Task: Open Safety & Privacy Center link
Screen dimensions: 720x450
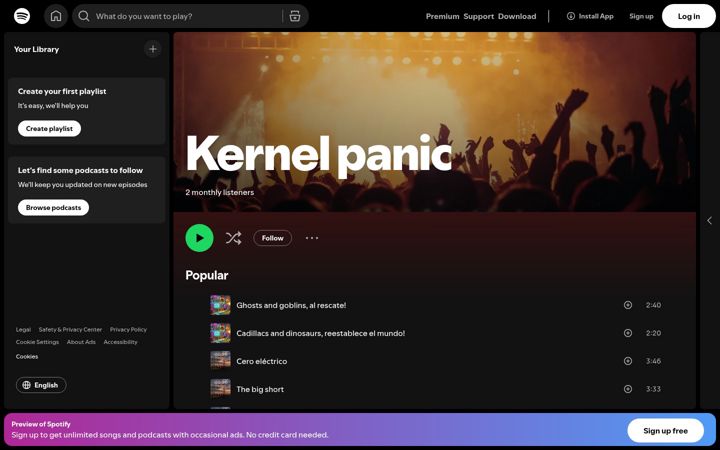Action: coord(70,329)
